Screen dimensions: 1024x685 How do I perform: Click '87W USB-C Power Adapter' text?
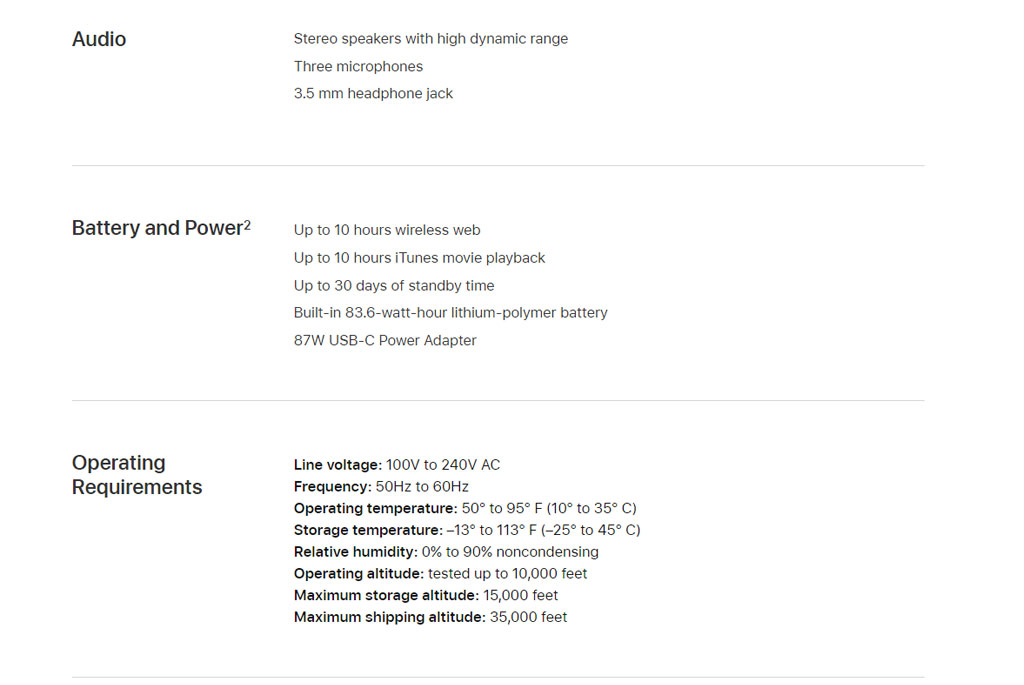pyautogui.click(x=385, y=340)
